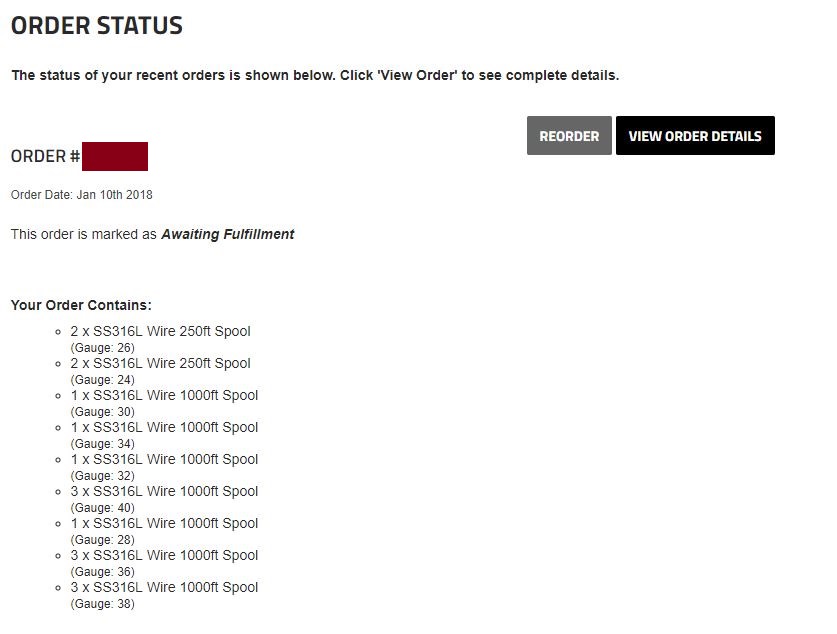Click the recent orders status instruction text
This screenshot has width=837, height=634.
click(x=315, y=76)
